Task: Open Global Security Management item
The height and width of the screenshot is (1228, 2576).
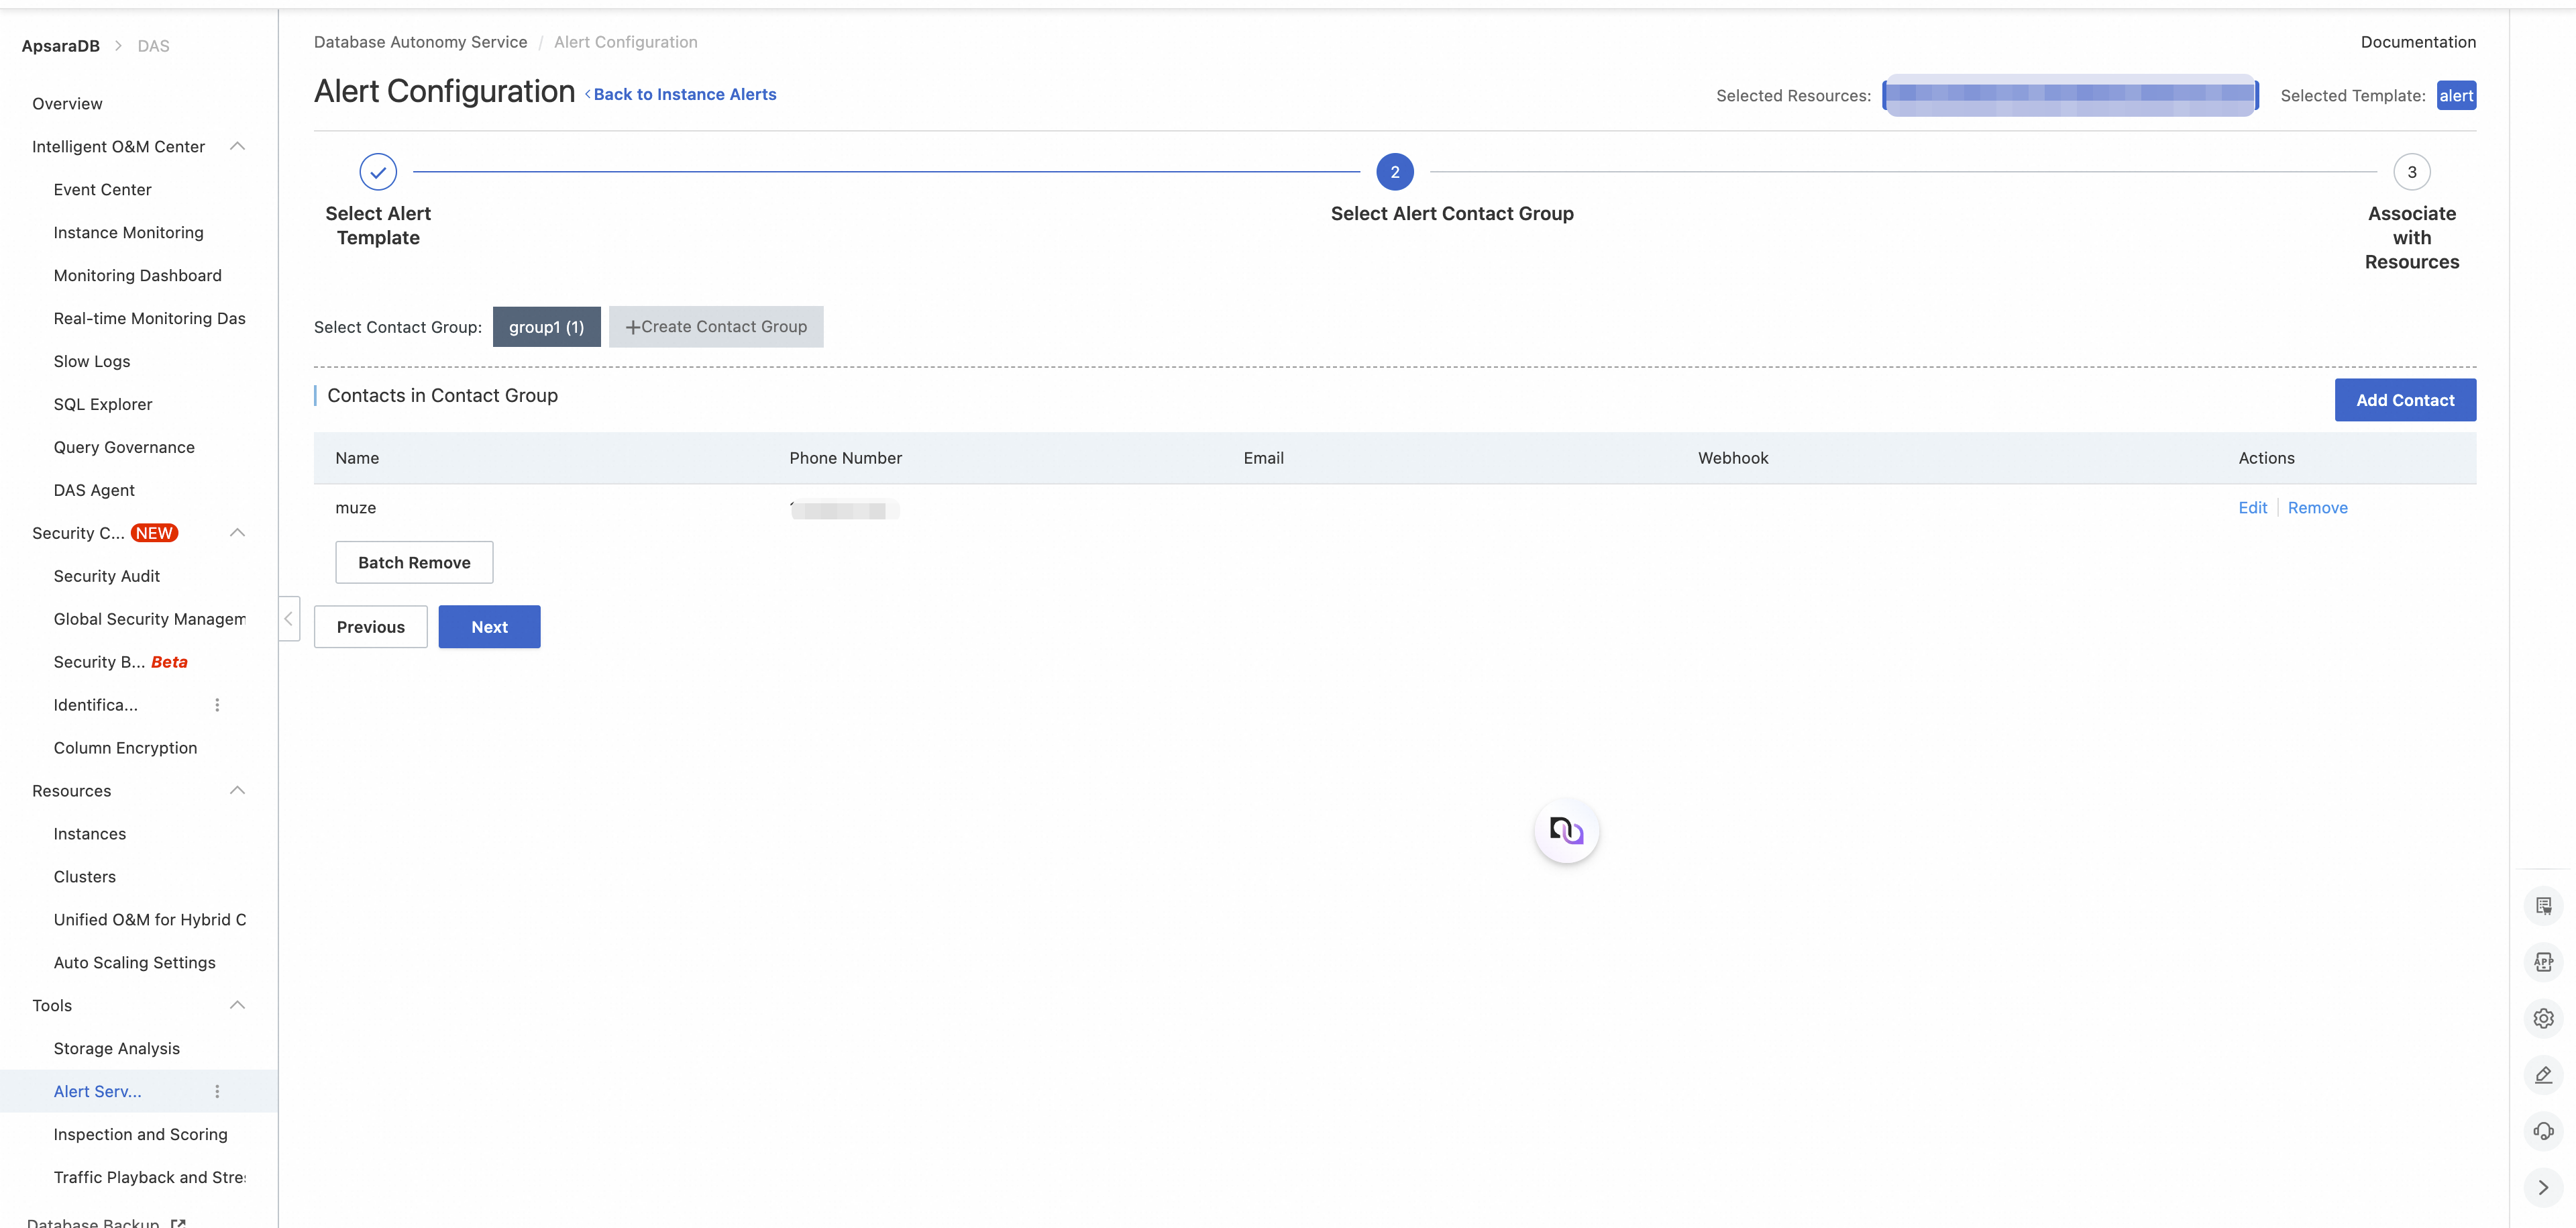Action: pos(150,620)
